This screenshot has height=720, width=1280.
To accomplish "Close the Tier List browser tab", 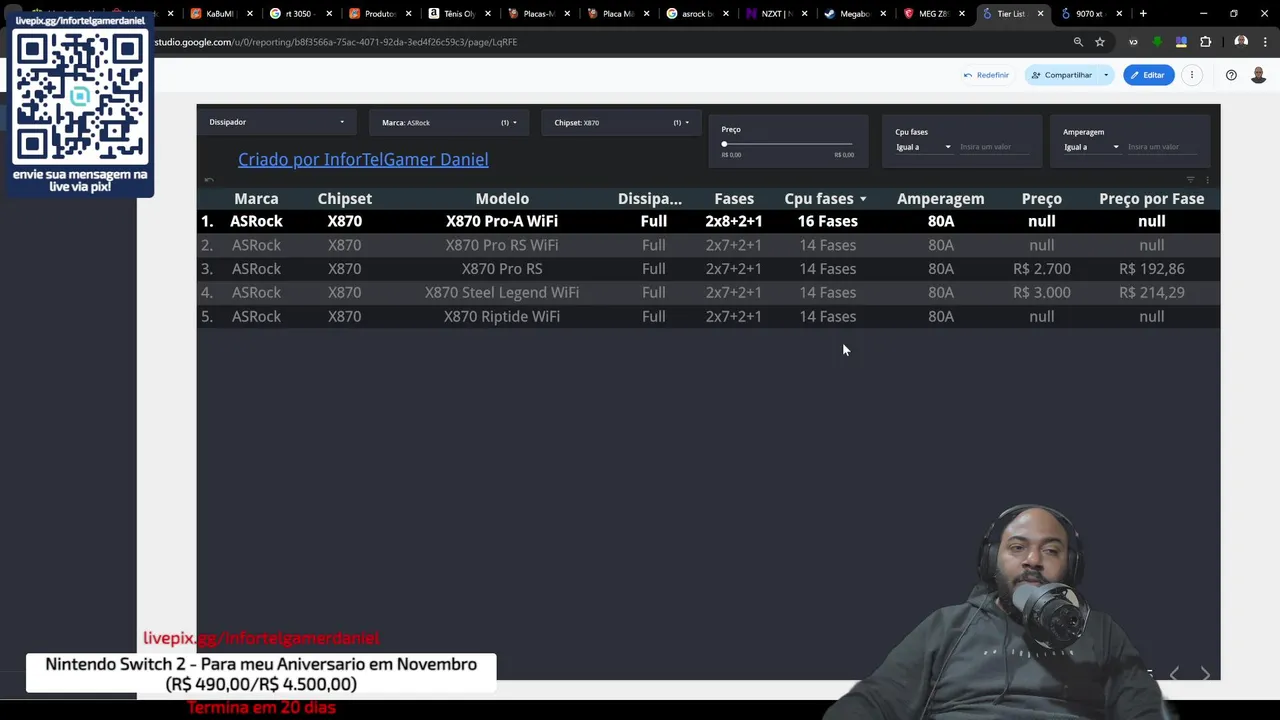I will tap(1040, 14).
